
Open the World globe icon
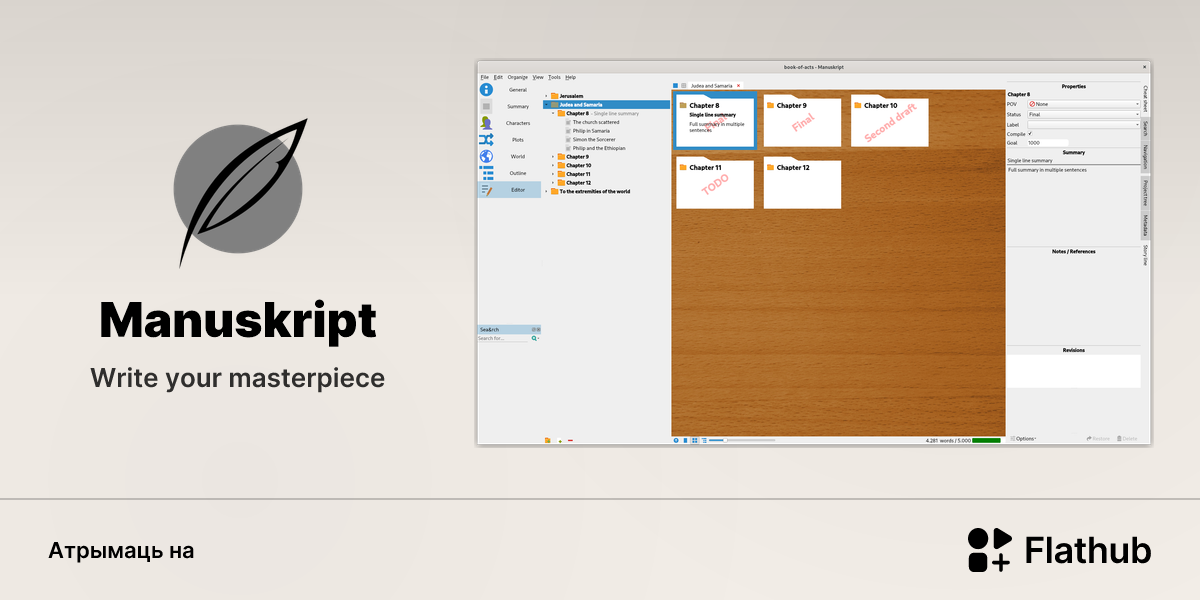(486, 156)
